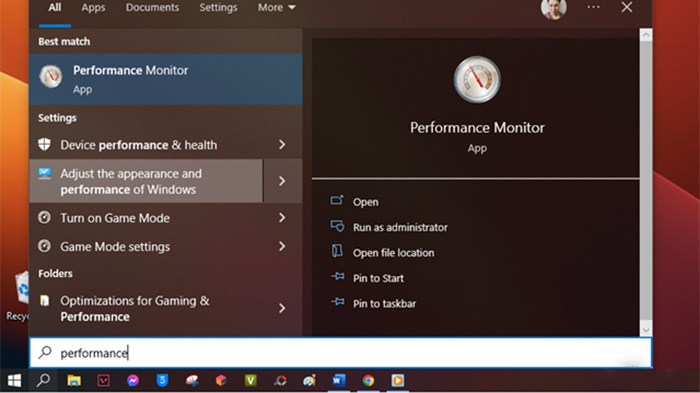Click the Pin to taskbar pin icon
The width and height of the screenshot is (700, 393).
tap(338, 302)
